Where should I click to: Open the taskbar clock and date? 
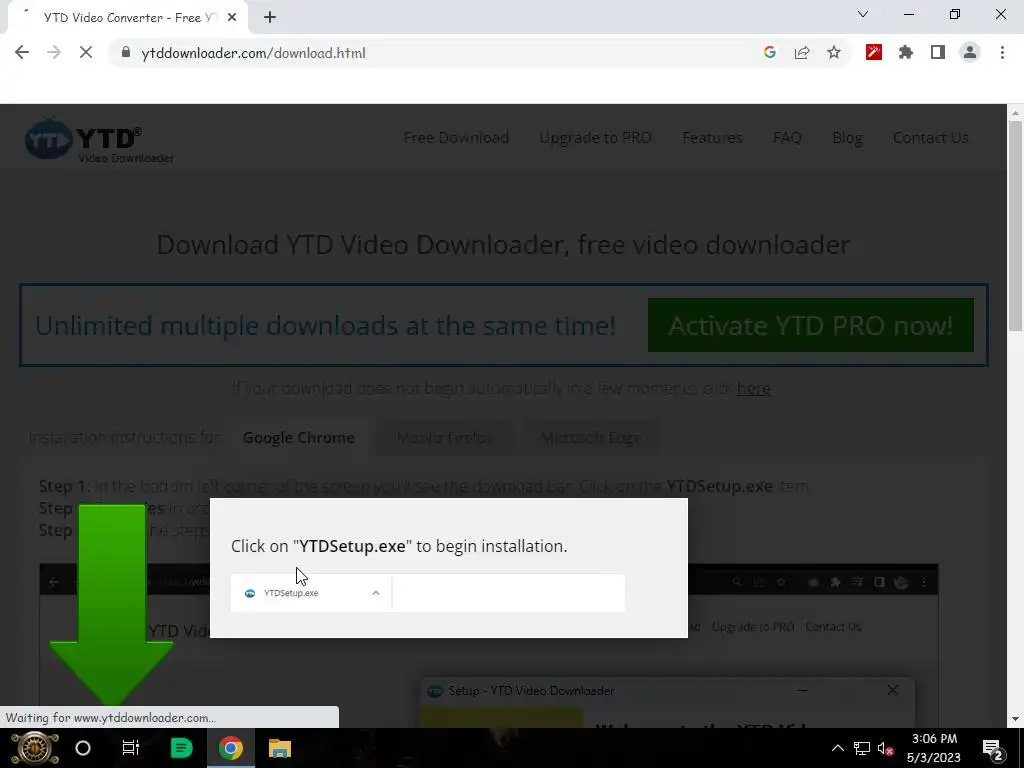934,748
